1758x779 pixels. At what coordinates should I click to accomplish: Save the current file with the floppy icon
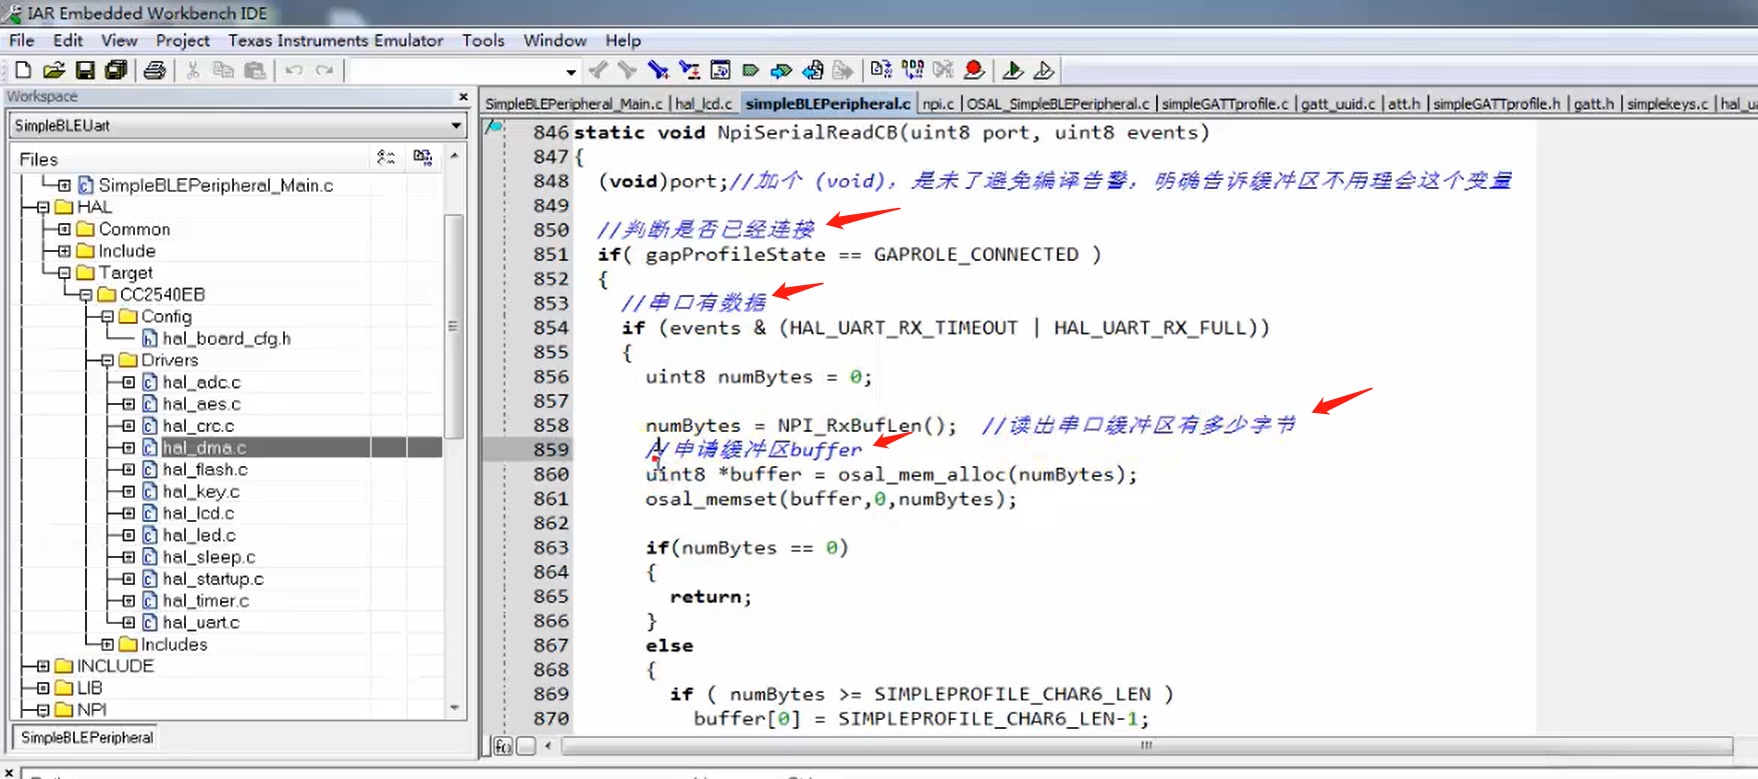(x=85, y=70)
